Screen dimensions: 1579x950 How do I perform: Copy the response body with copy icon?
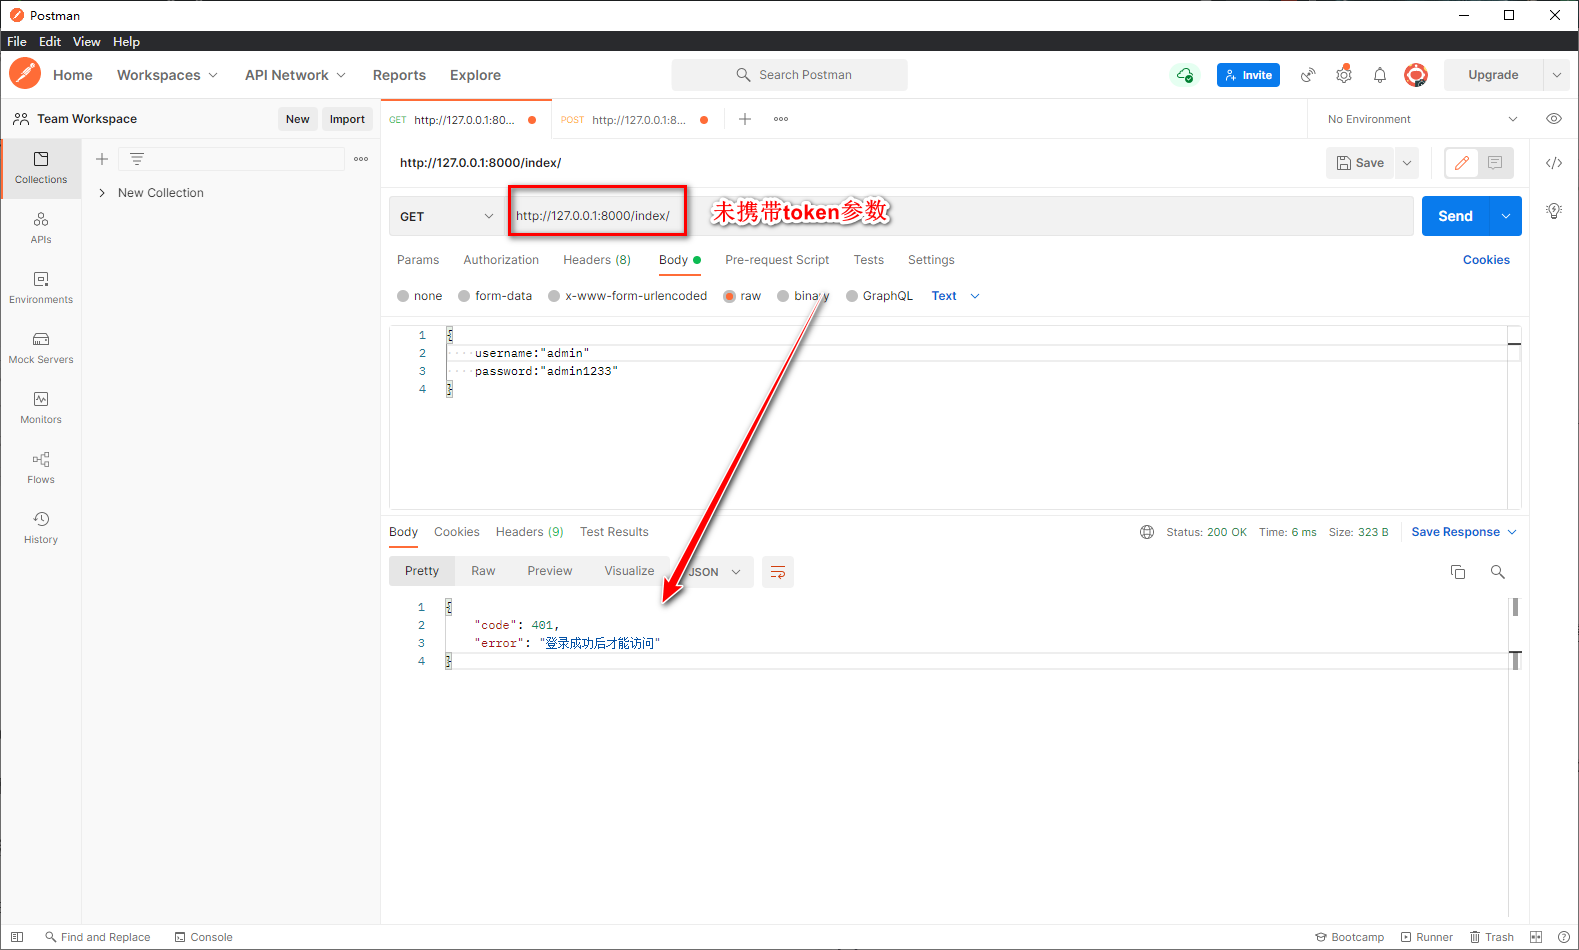tap(1458, 572)
